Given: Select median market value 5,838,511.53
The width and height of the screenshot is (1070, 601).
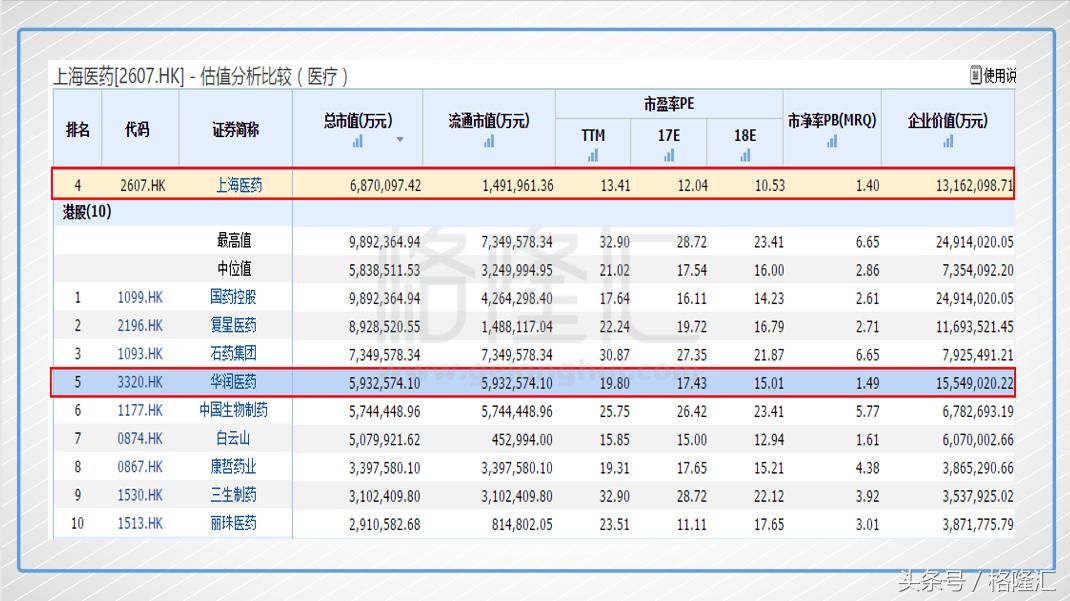Looking at the screenshot, I should click(x=385, y=271).
